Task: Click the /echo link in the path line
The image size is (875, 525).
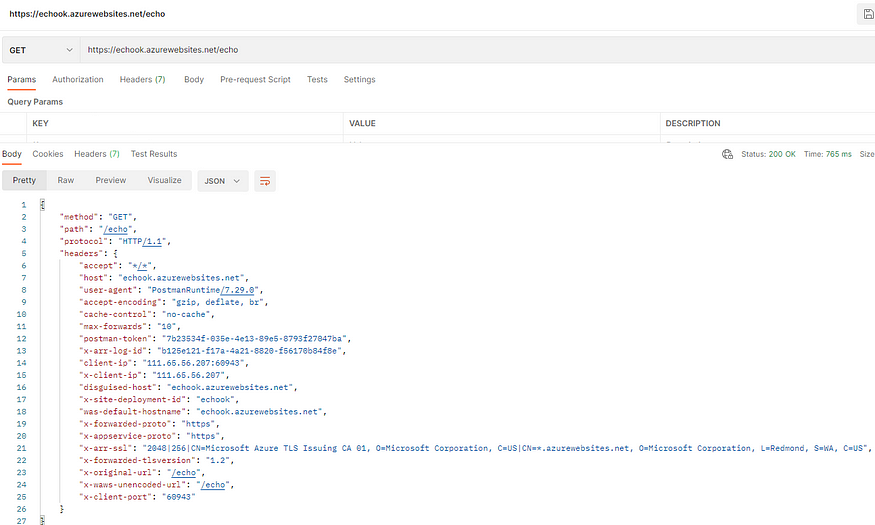Action: (x=116, y=229)
